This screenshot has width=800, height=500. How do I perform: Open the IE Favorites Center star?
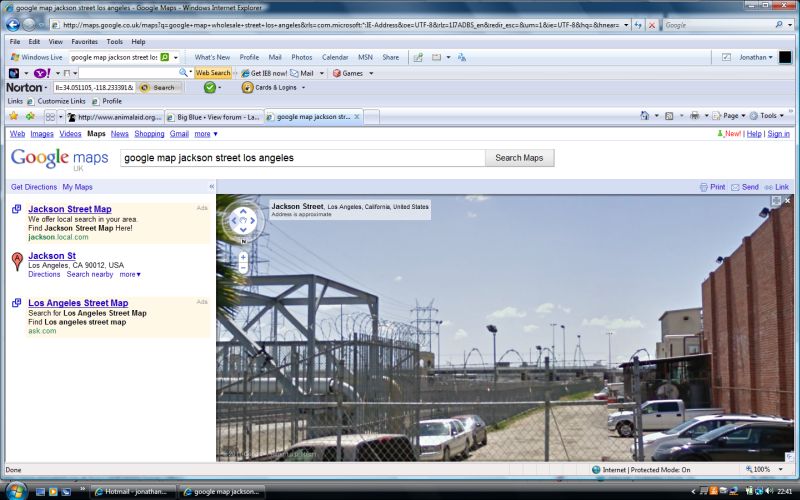(13, 116)
